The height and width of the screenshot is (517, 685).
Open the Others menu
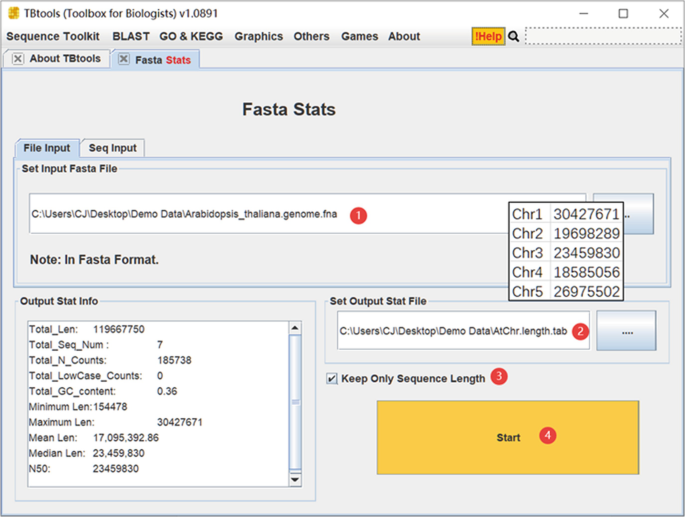coord(311,36)
